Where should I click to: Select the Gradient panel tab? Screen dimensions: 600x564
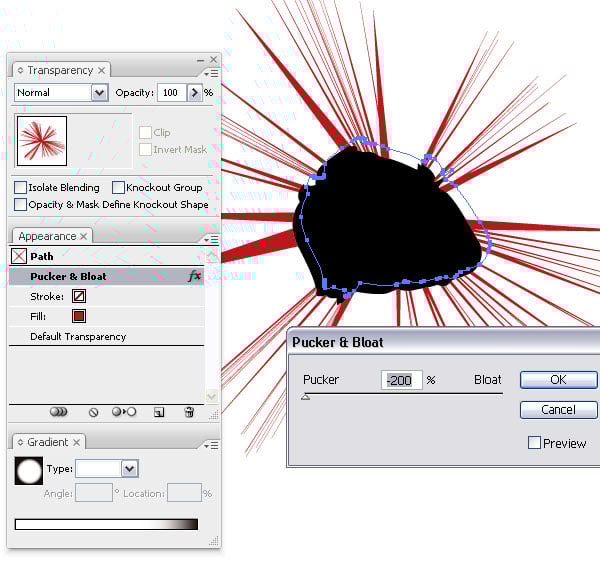(48, 442)
